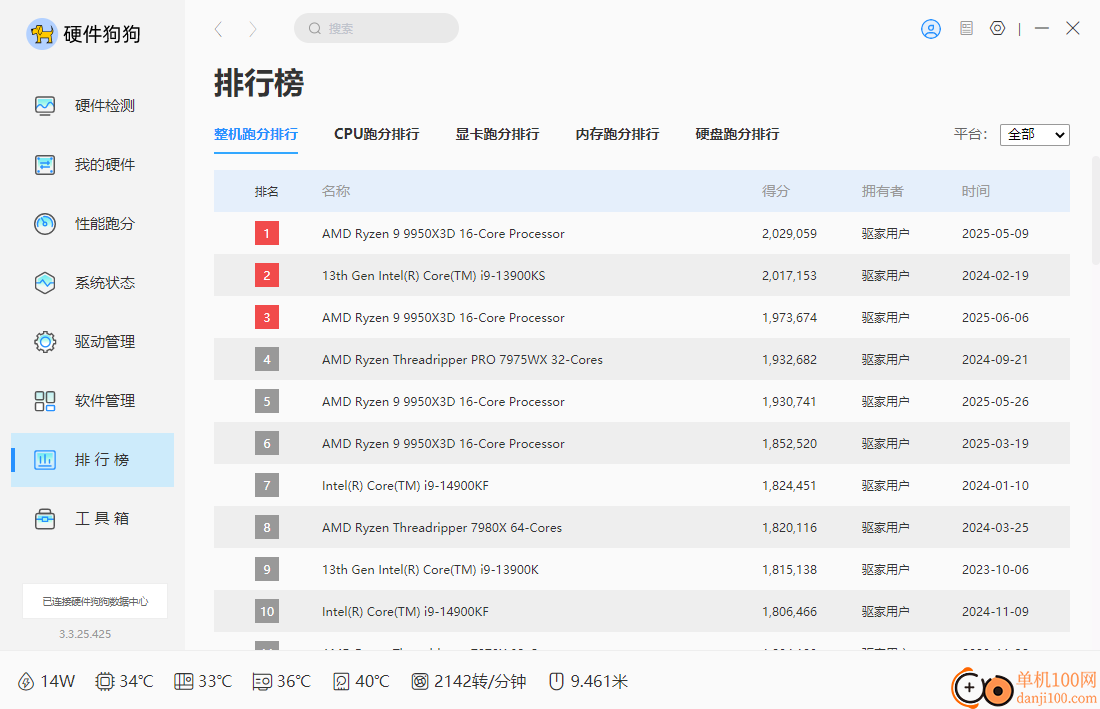The width and height of the screenshot is (1100, 709).
Task: Click the hard disk temperature icon
Action: [342, 682]
